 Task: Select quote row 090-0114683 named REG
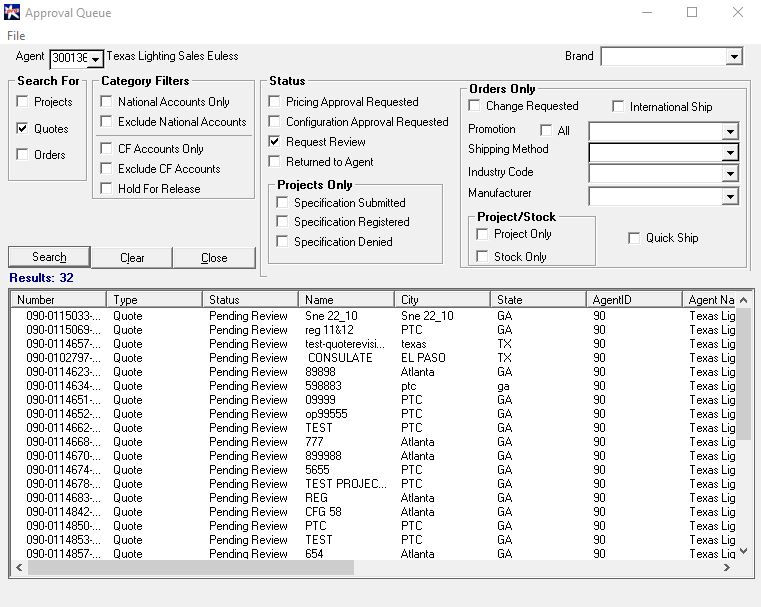pos(373,498)
